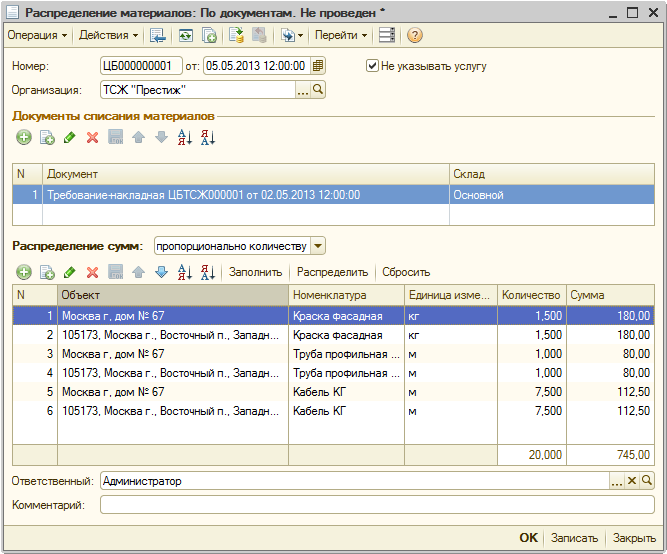Clear the Ответственный field with the X button
Screen dimensions: 667x554
tap(632, 482)
